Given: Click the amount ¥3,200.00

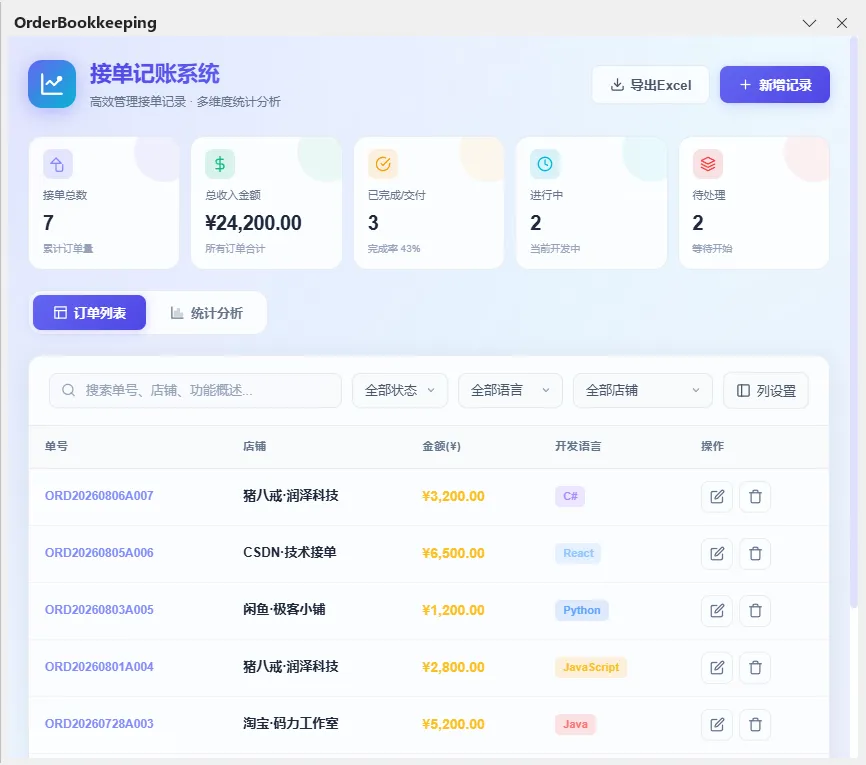Looking at the screenshot, I should pos(453,496).
